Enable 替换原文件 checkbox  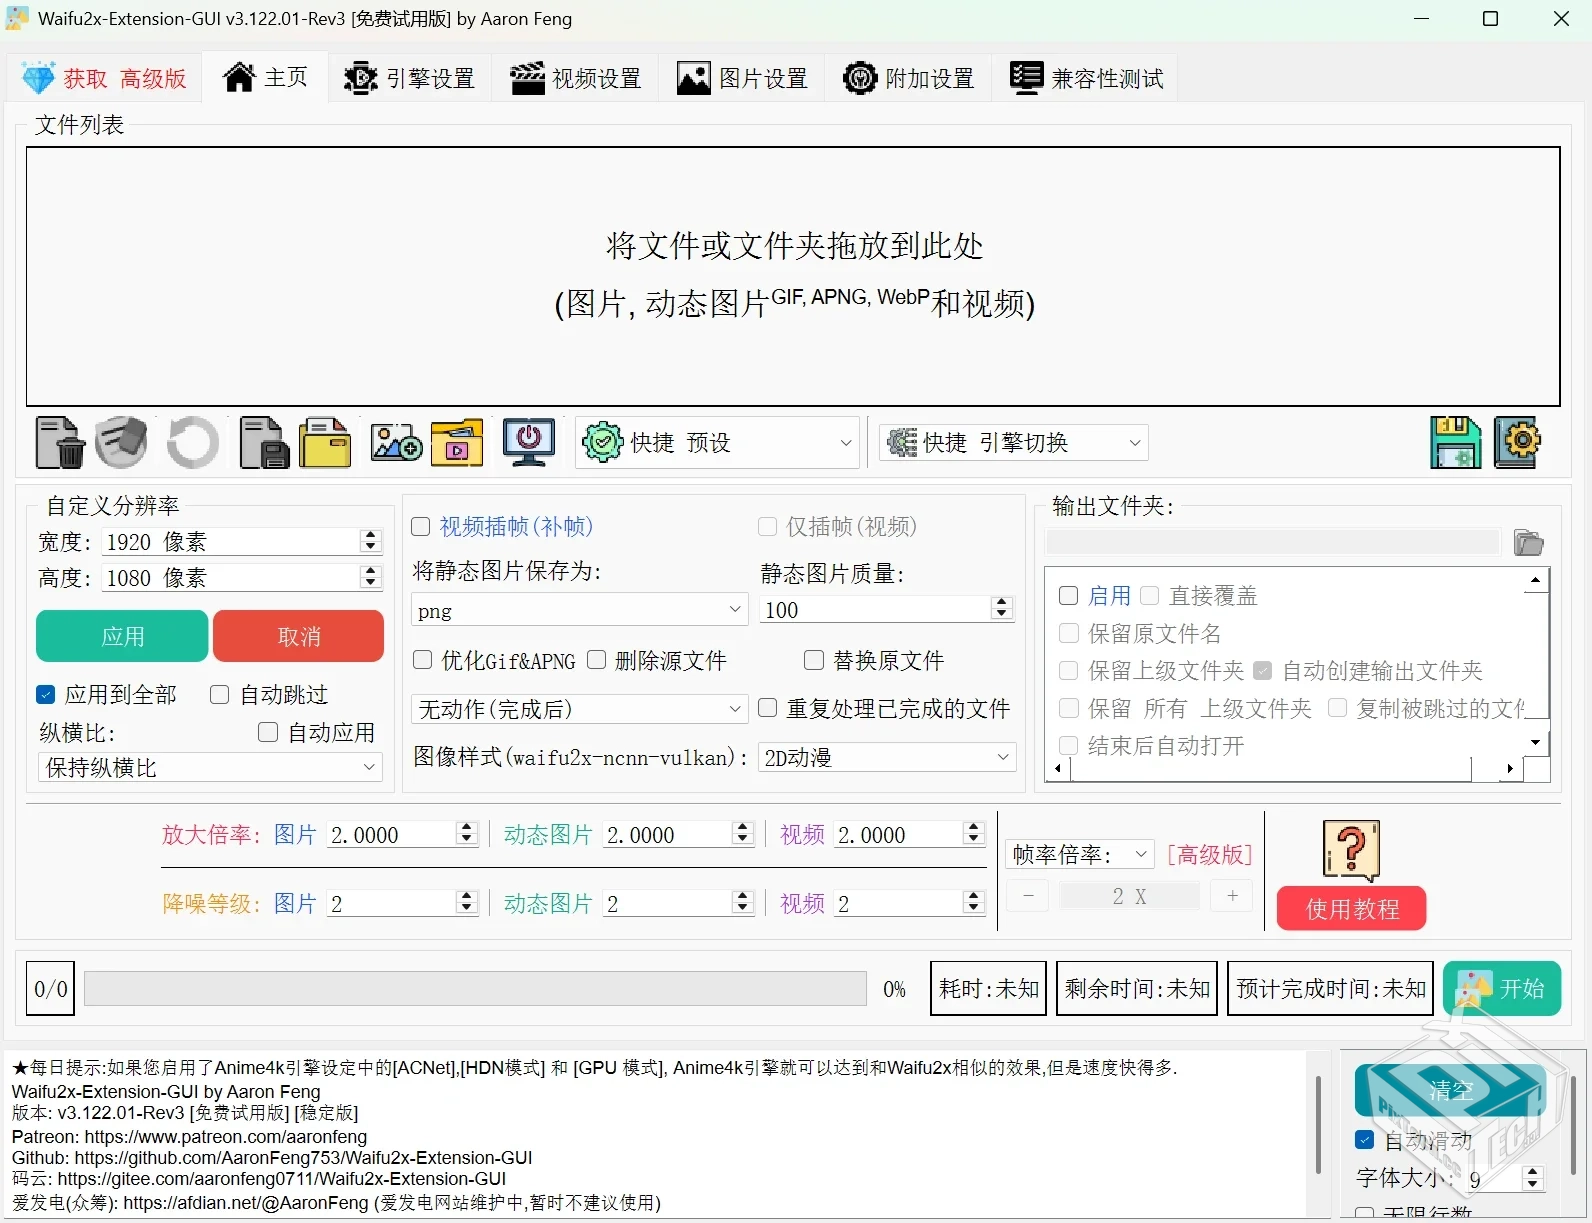[x=814, y=660]
